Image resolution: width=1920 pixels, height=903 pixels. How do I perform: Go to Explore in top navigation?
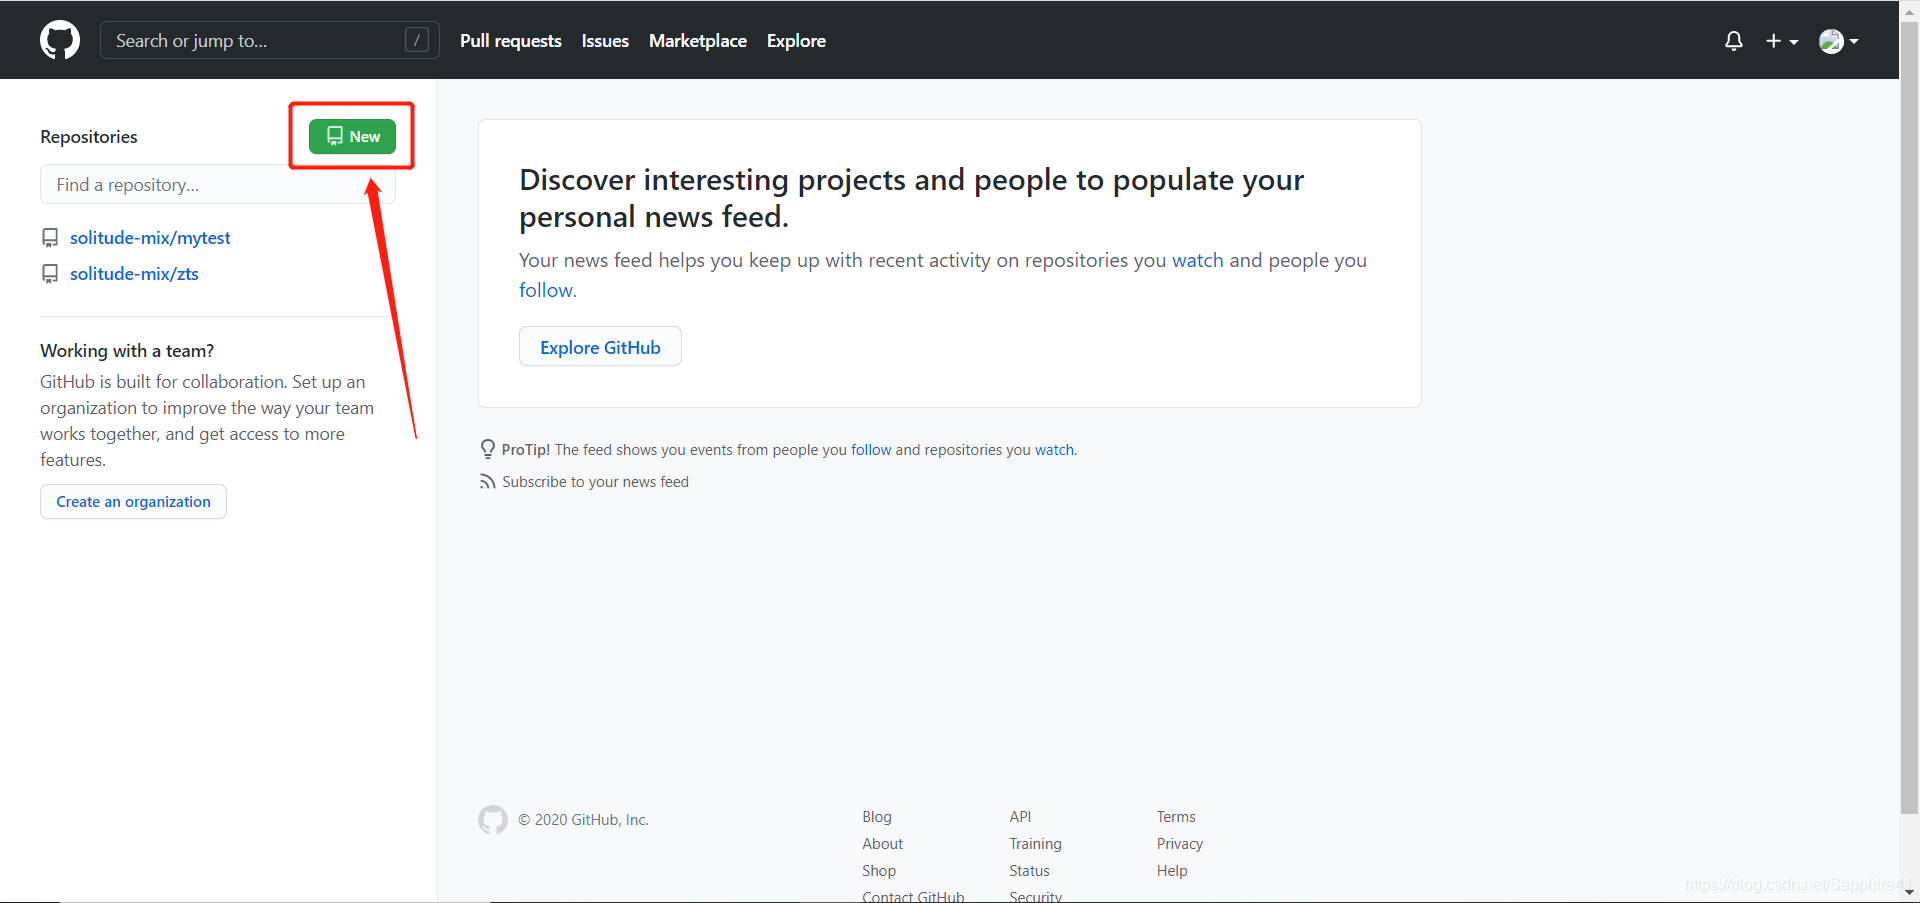coord(796,41)
